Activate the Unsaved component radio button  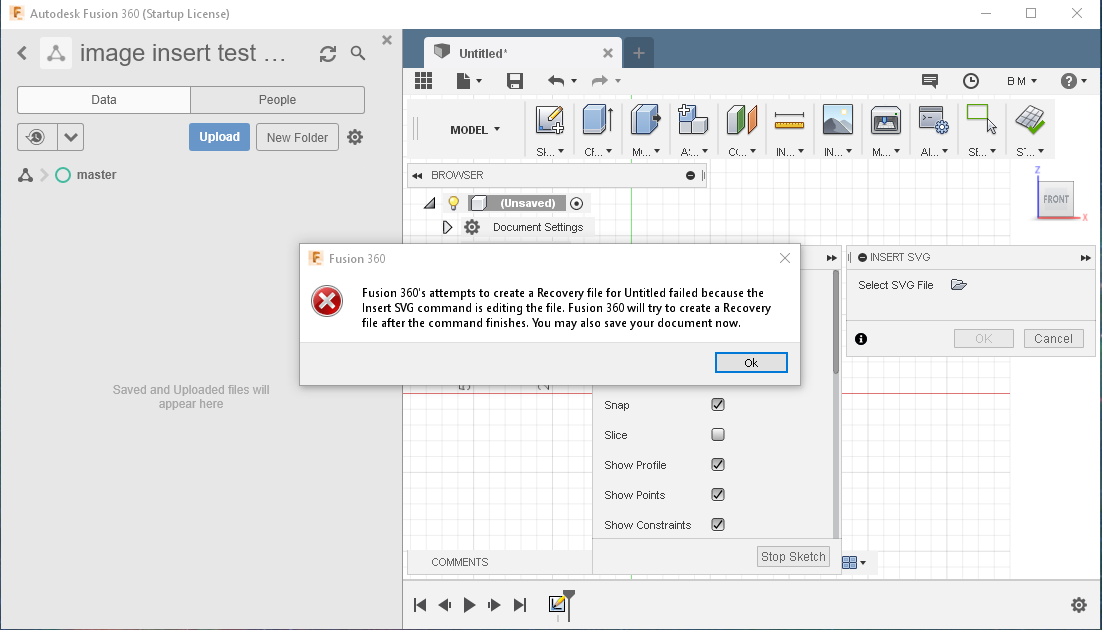click(576, 203)
